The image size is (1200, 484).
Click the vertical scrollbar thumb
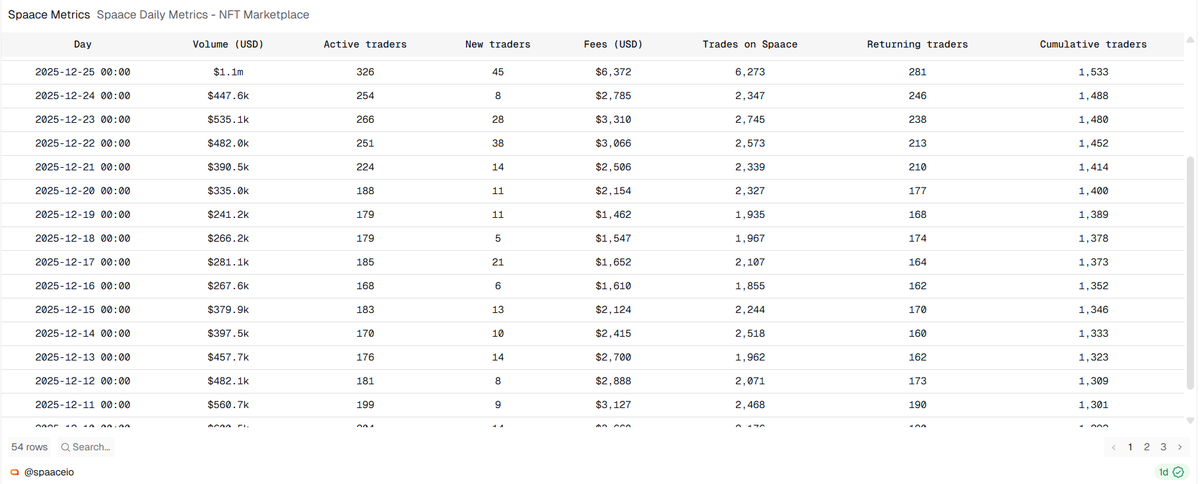click(1190, 272)
